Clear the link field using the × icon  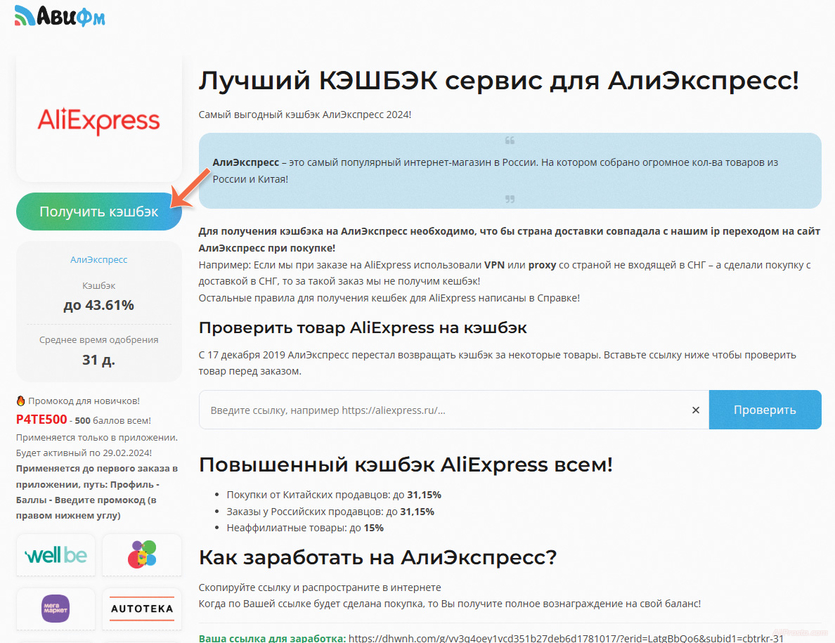(x=695, y=410)
